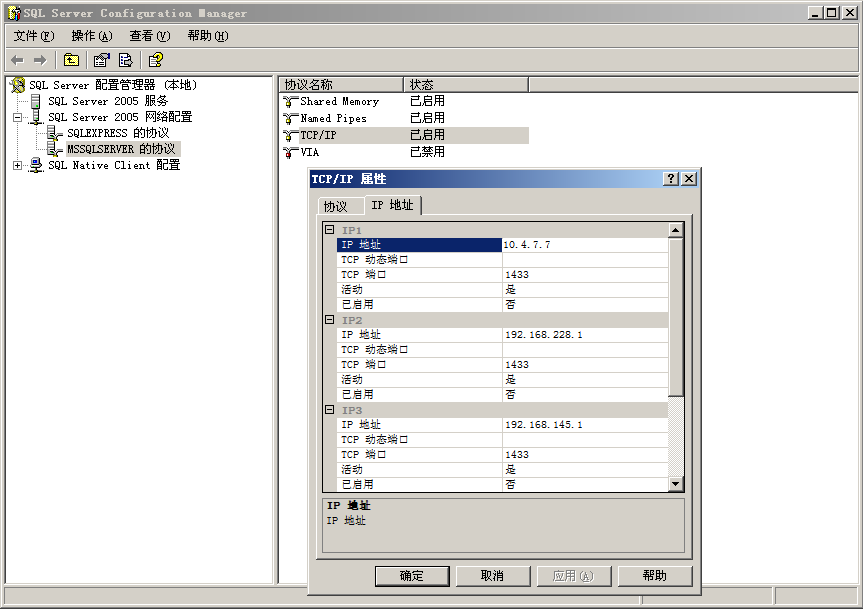Click the up one level folder icon
The image size is (863, 609).
click(x=70, y=59)
